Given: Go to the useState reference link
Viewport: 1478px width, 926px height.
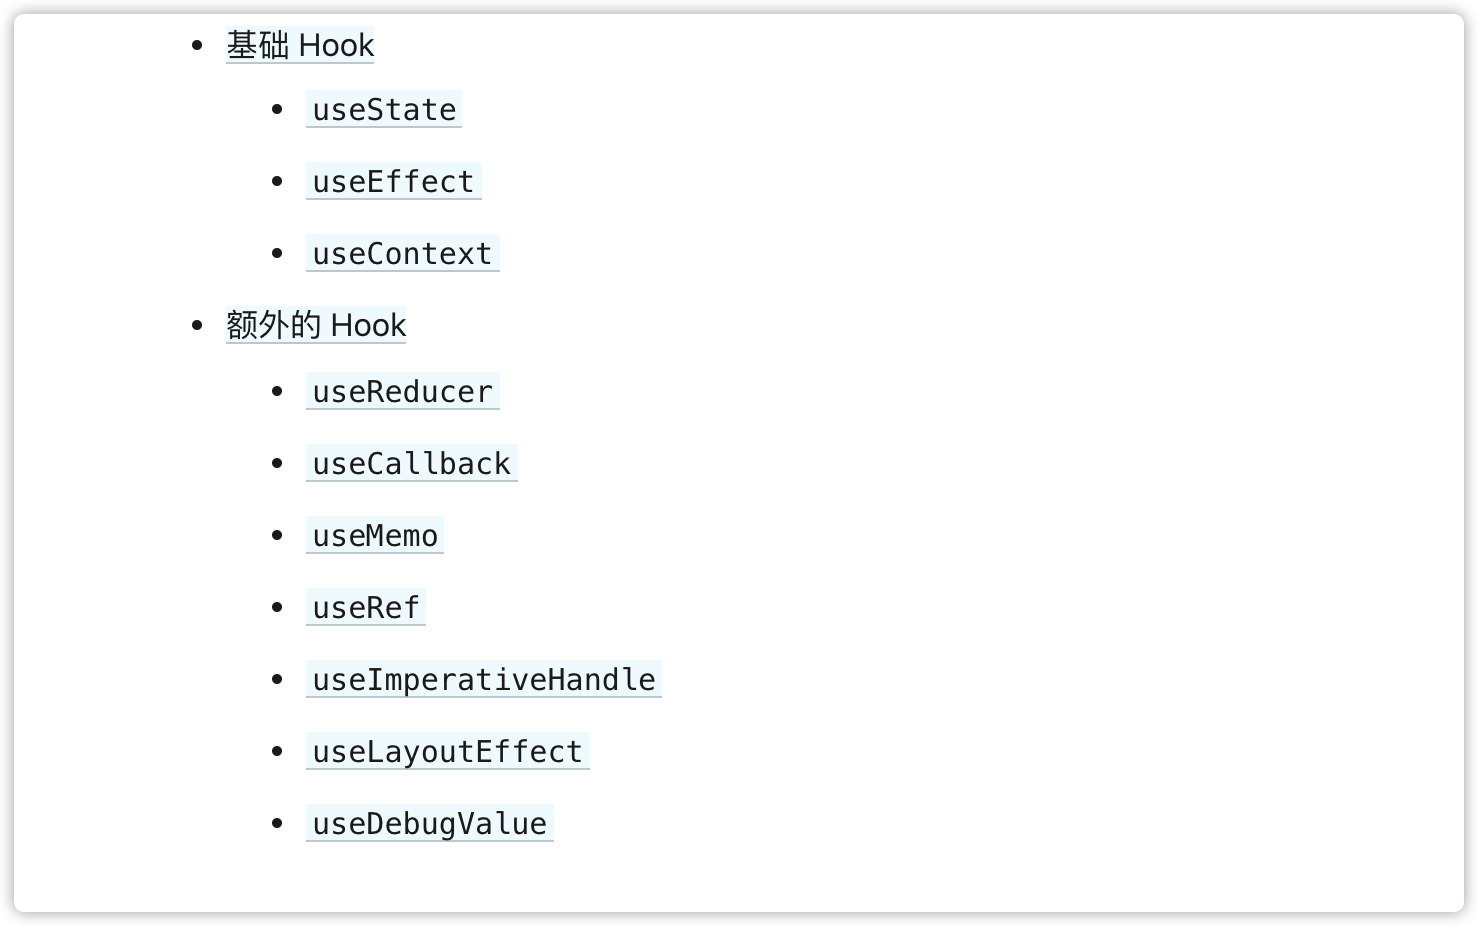Looking at the screenshot, I should (x=384, y=109).
